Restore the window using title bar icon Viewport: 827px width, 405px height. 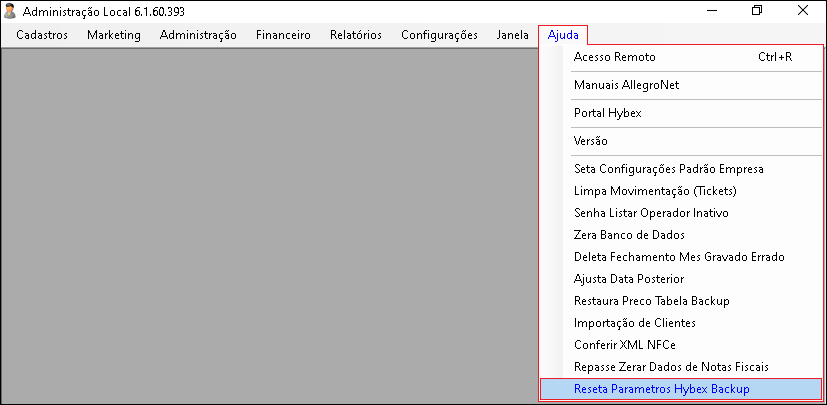(x=757, y=11)
